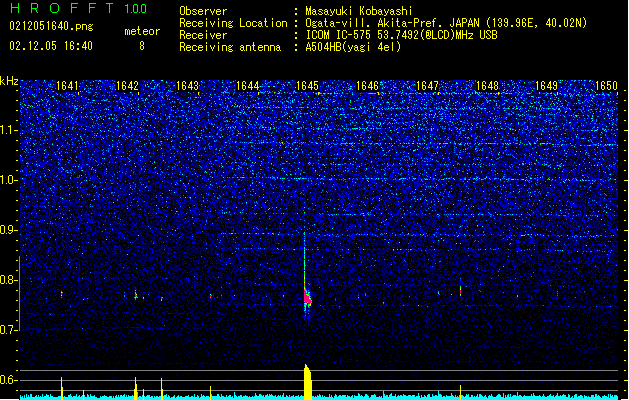Click the 'Receiver' field label
The width and height of the screenshot is (629, 400).
pyautogui.click(x=203, y=35)
